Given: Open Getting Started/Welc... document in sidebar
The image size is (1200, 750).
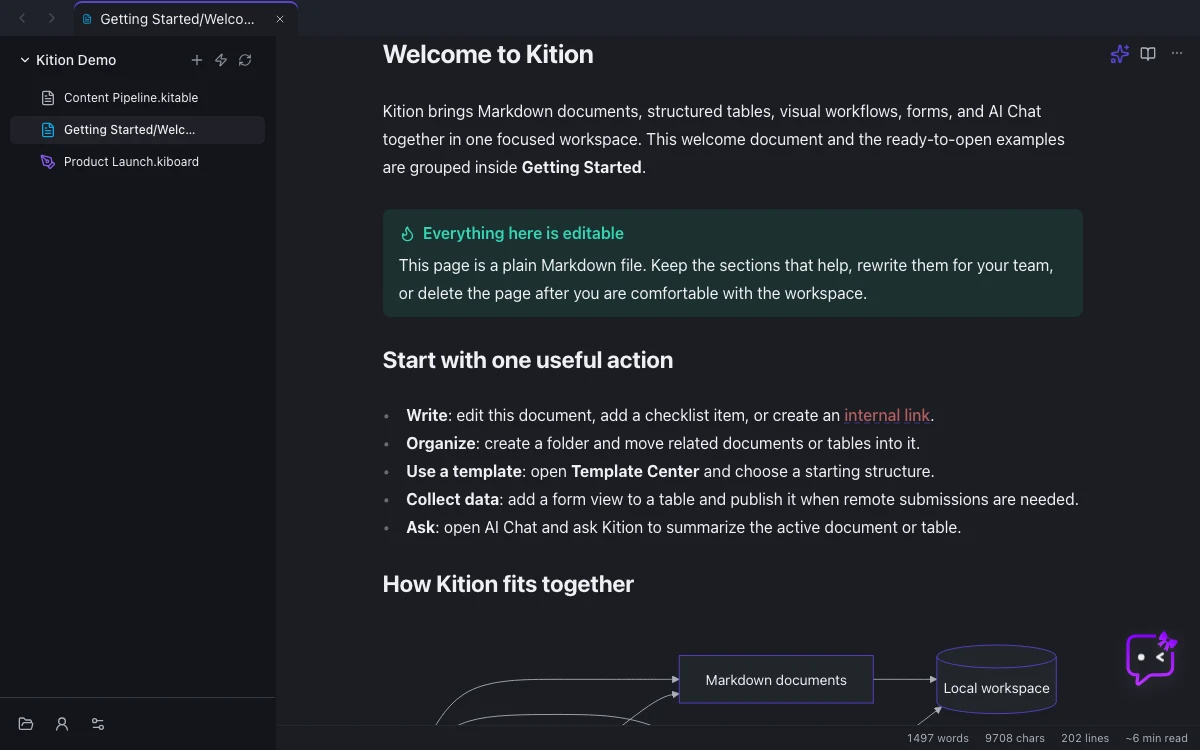Looking at the screenshot, I should pos(137,130).
